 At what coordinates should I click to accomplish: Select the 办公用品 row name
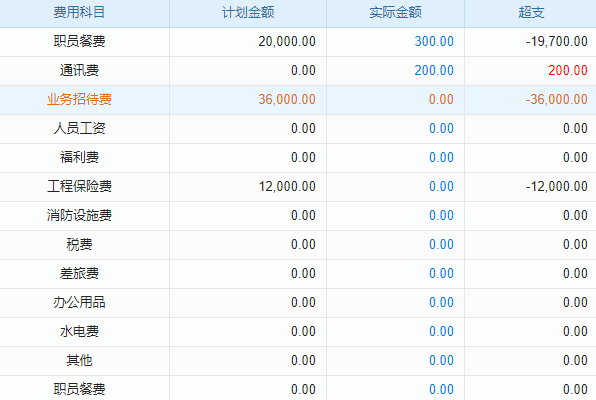79,302
